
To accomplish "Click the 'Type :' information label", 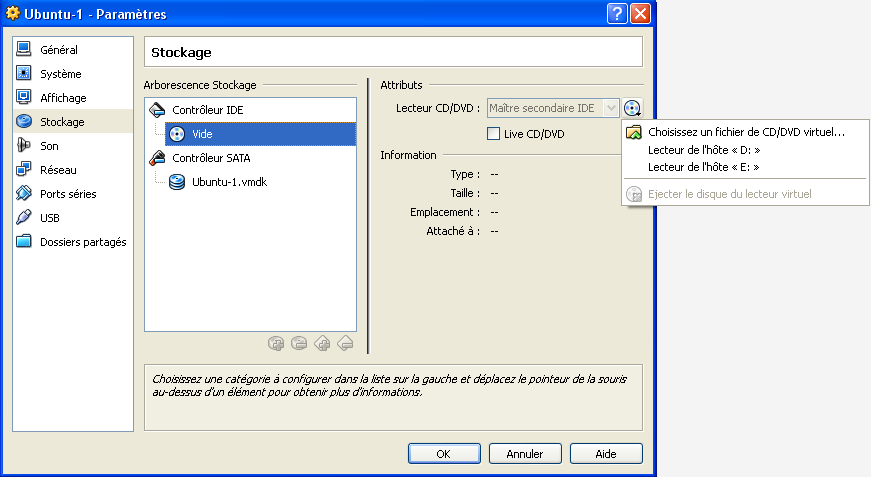I will point(465,174).
